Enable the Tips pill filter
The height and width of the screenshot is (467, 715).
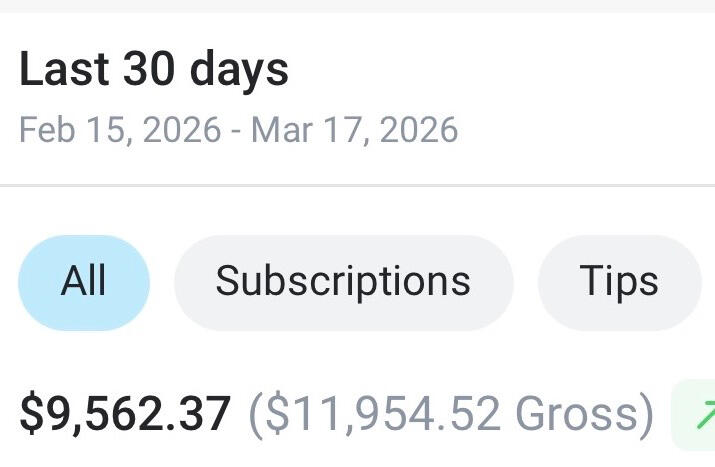pos(619,282)
